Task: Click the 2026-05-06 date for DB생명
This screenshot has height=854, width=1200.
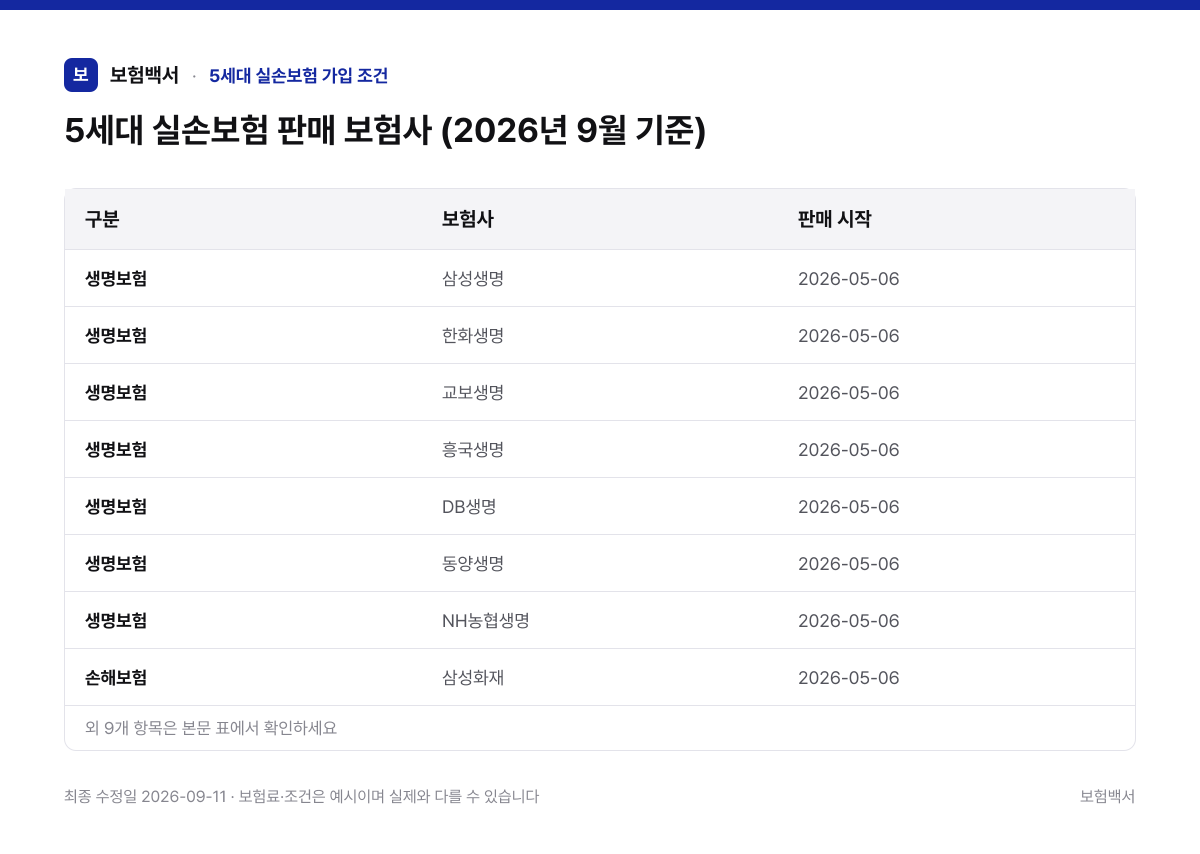Action: point(849,507)
